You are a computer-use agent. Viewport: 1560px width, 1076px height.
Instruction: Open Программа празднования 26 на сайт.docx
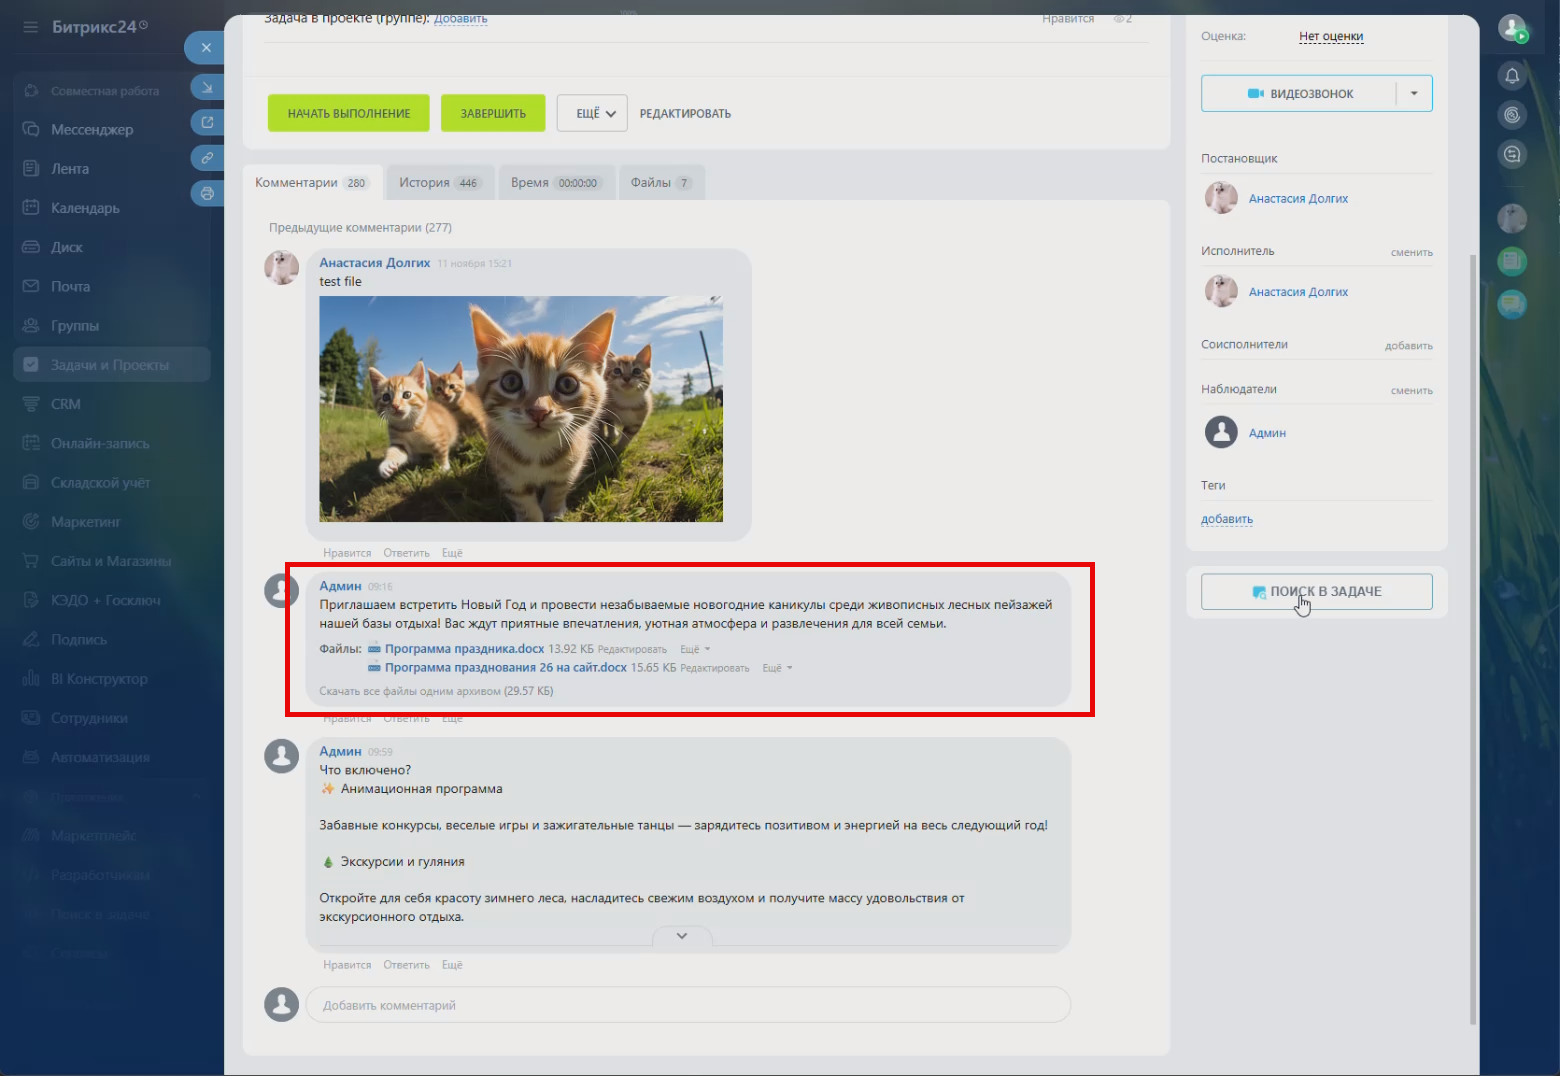pos(506,668)
